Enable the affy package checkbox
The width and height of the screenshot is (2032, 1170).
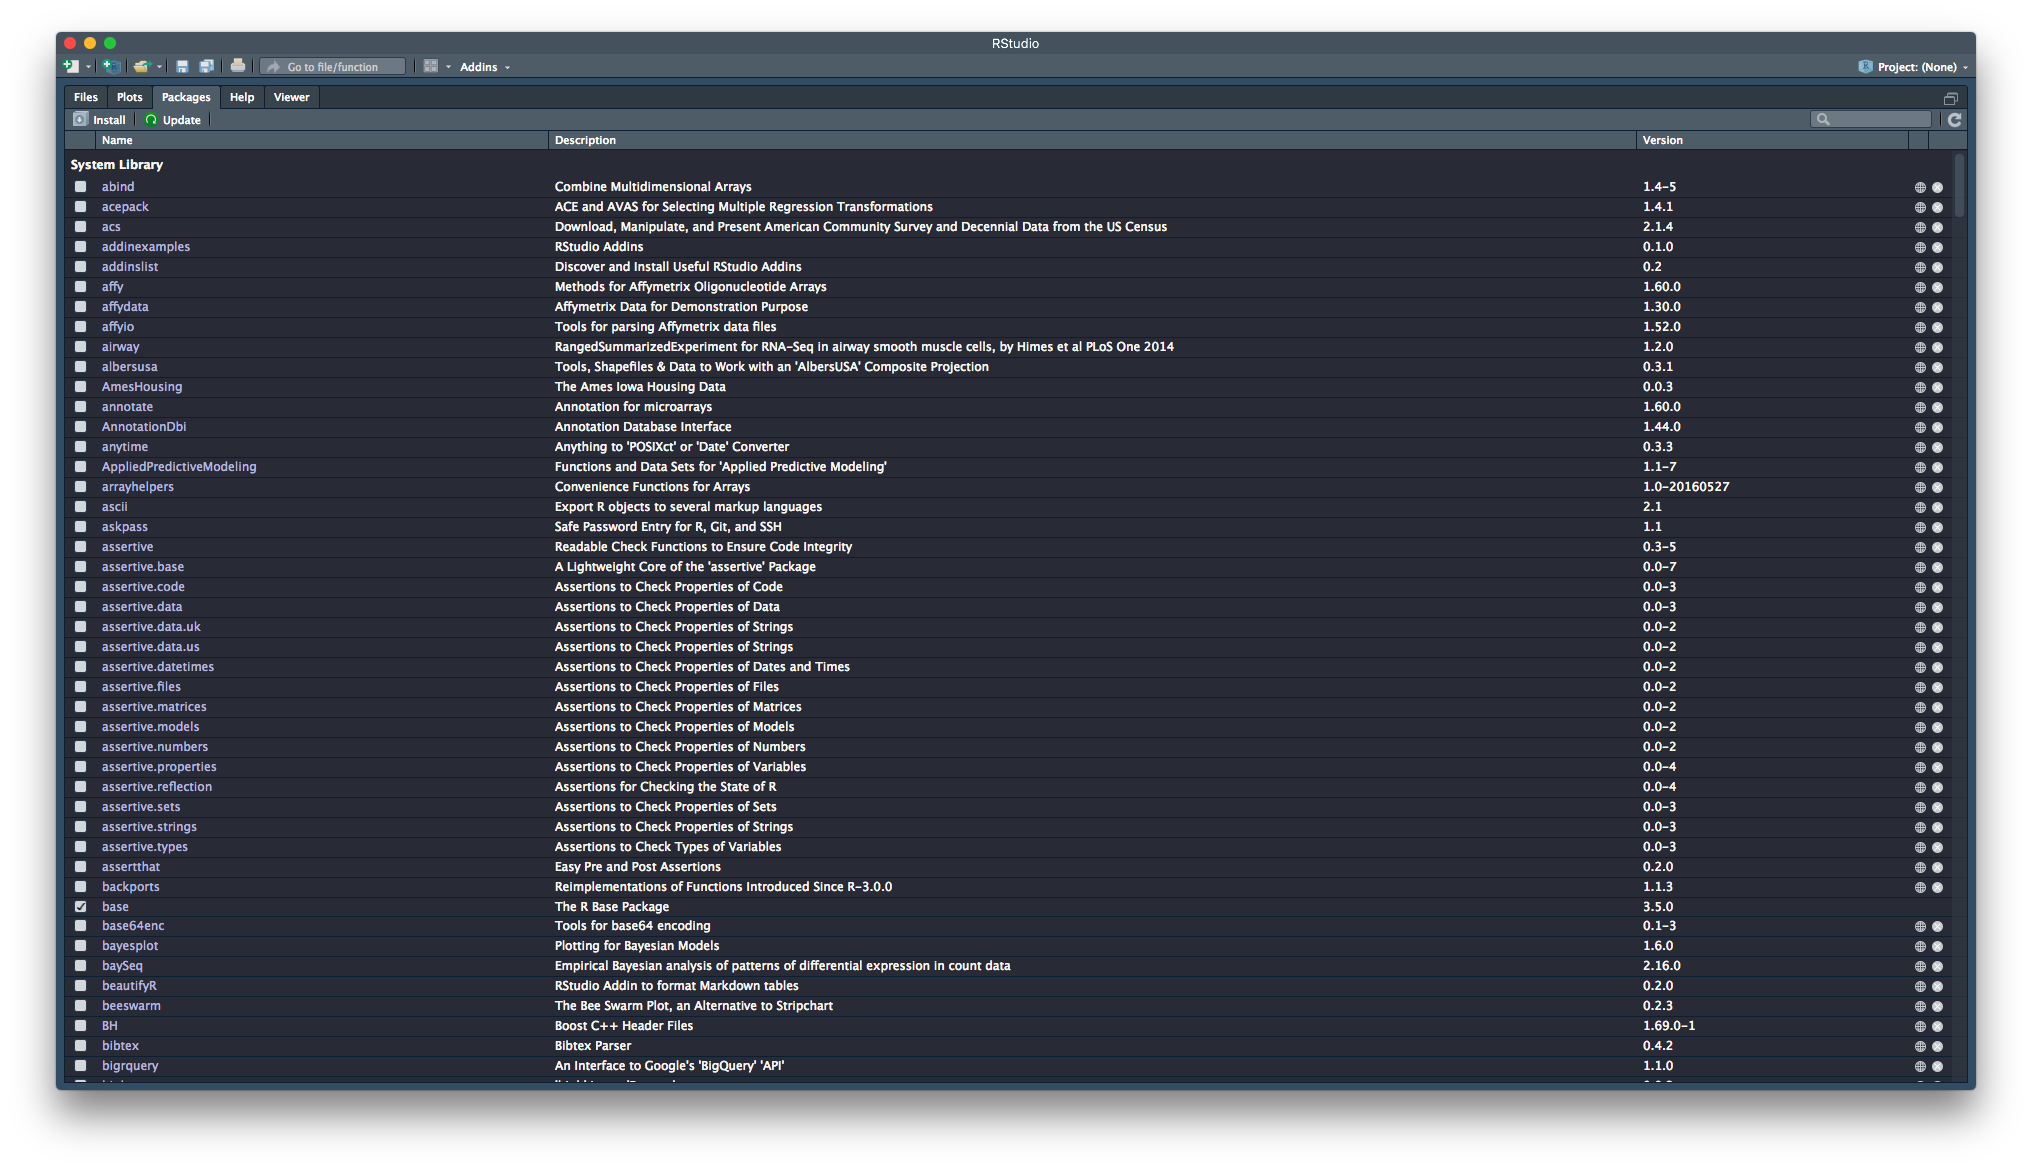pyautogui.click(x=80, y=287)
